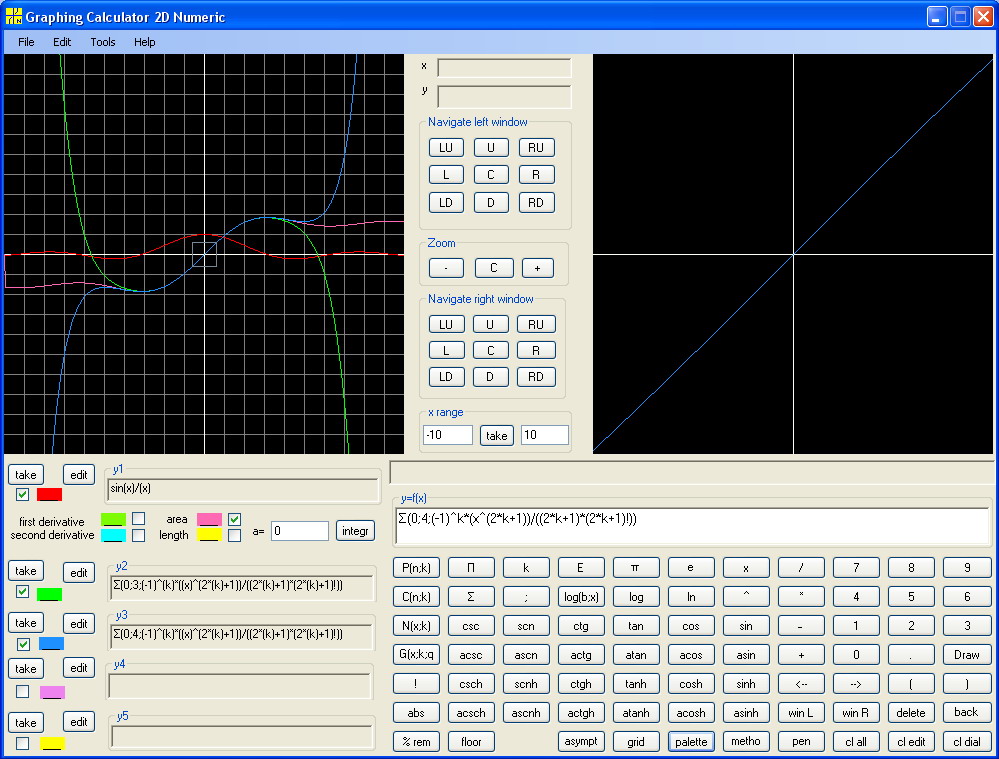Click the right arrow cursor key
This screenshot has width=999, height=759.
click(856, 684)
